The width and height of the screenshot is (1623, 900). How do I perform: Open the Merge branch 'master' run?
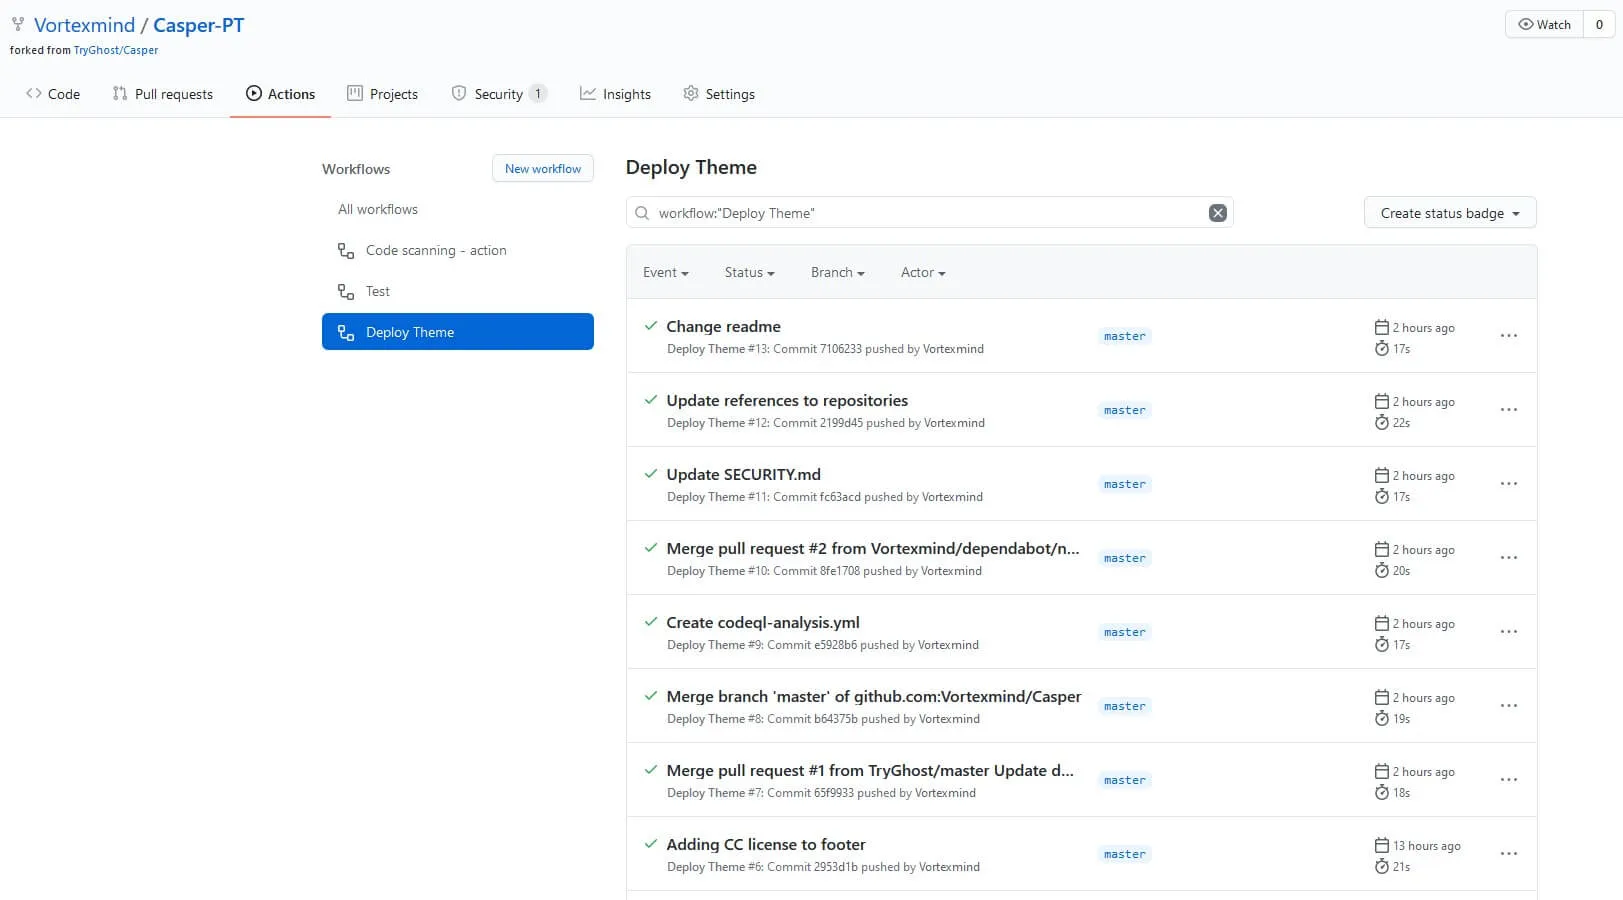[874, 696]
